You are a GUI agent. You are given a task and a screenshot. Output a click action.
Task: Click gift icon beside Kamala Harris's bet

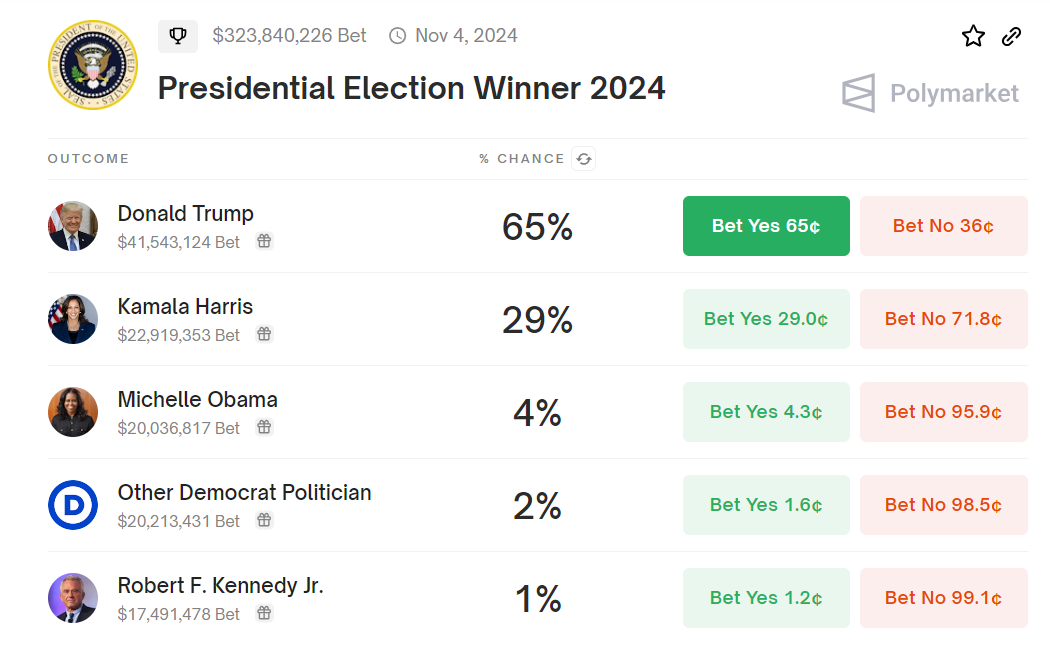pyautogui.click(x=264, y=334)
